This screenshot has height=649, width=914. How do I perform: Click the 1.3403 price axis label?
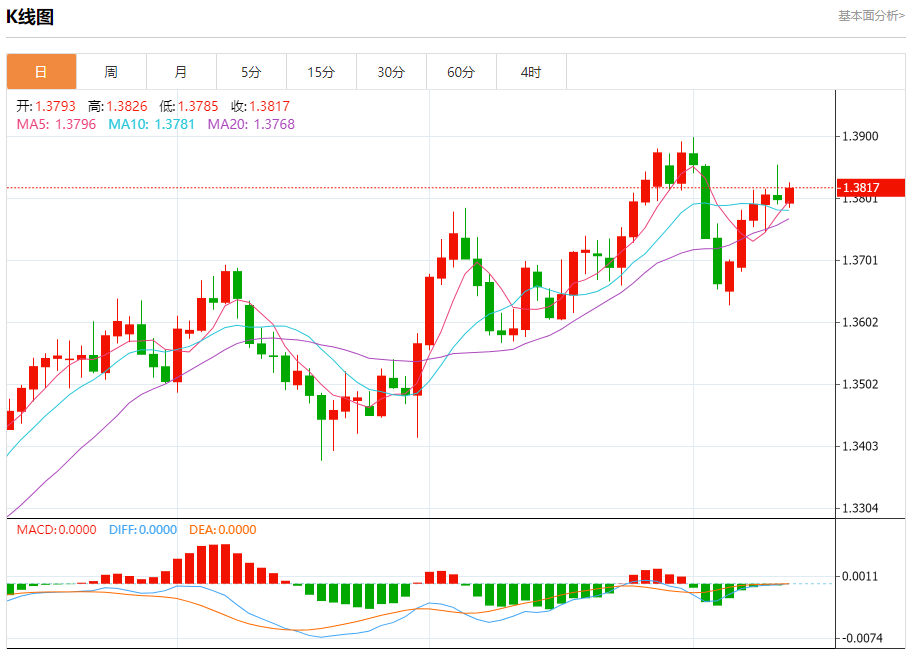(860, 446)
